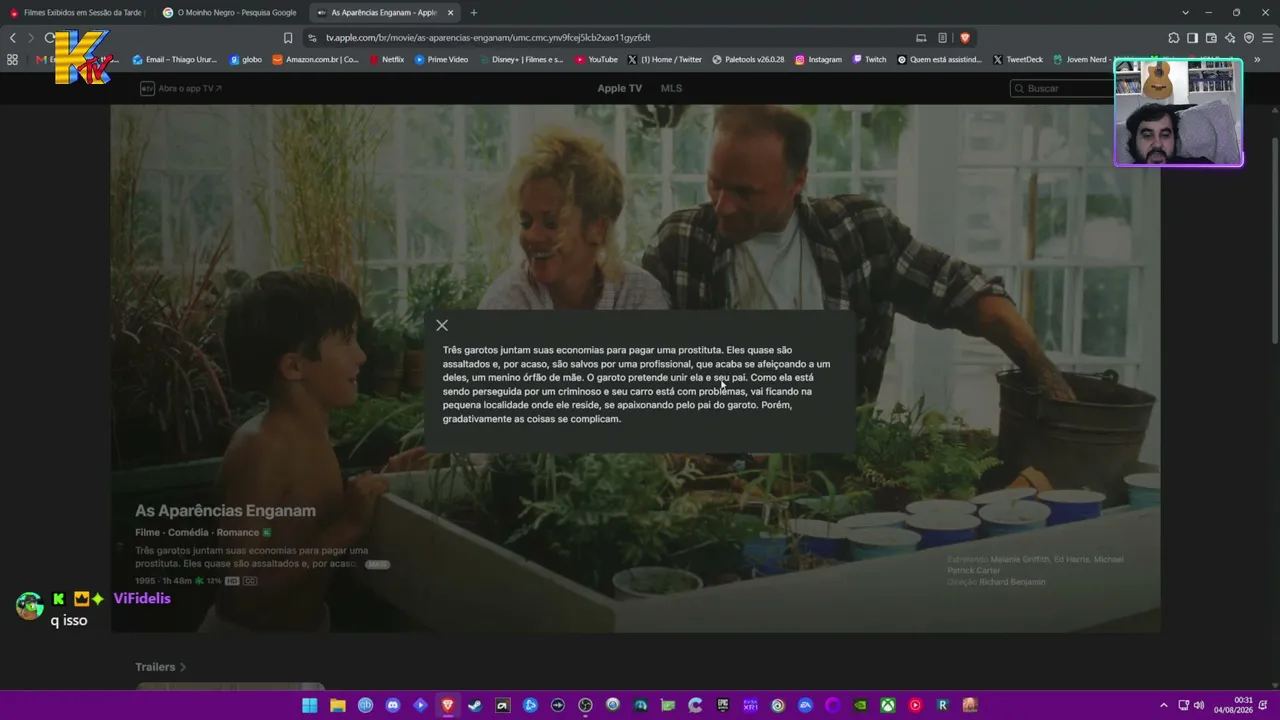Open the Disney+ bookmark
This screenshot has height=720, width=1280.
[x=521, y=60]
